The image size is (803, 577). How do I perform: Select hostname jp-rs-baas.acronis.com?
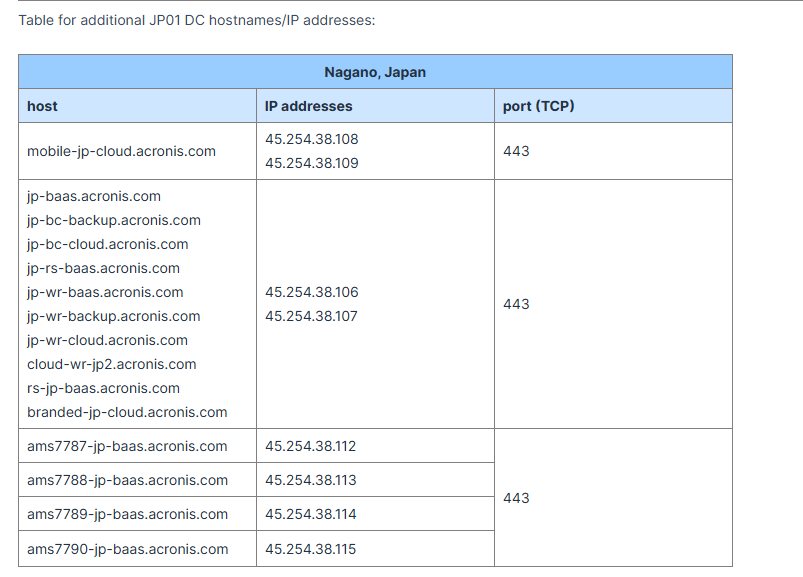(103, 268)
